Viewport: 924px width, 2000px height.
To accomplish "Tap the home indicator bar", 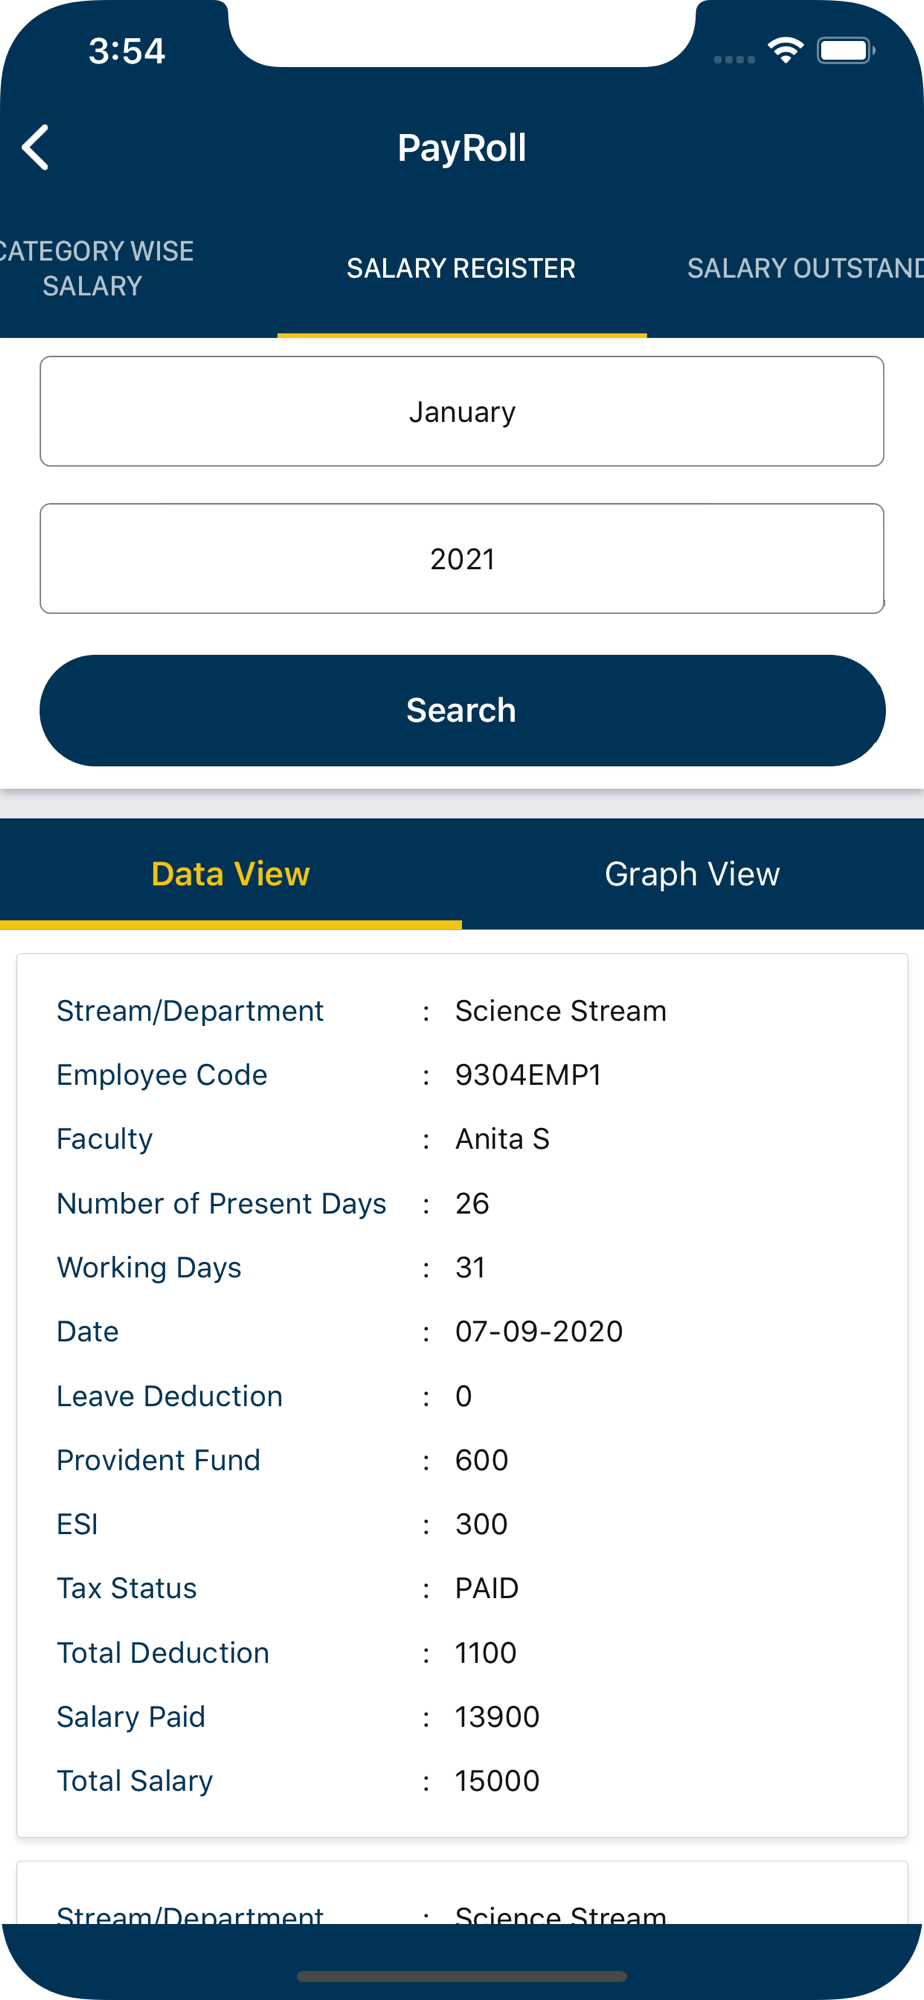I will click(x=462, y=1976).
